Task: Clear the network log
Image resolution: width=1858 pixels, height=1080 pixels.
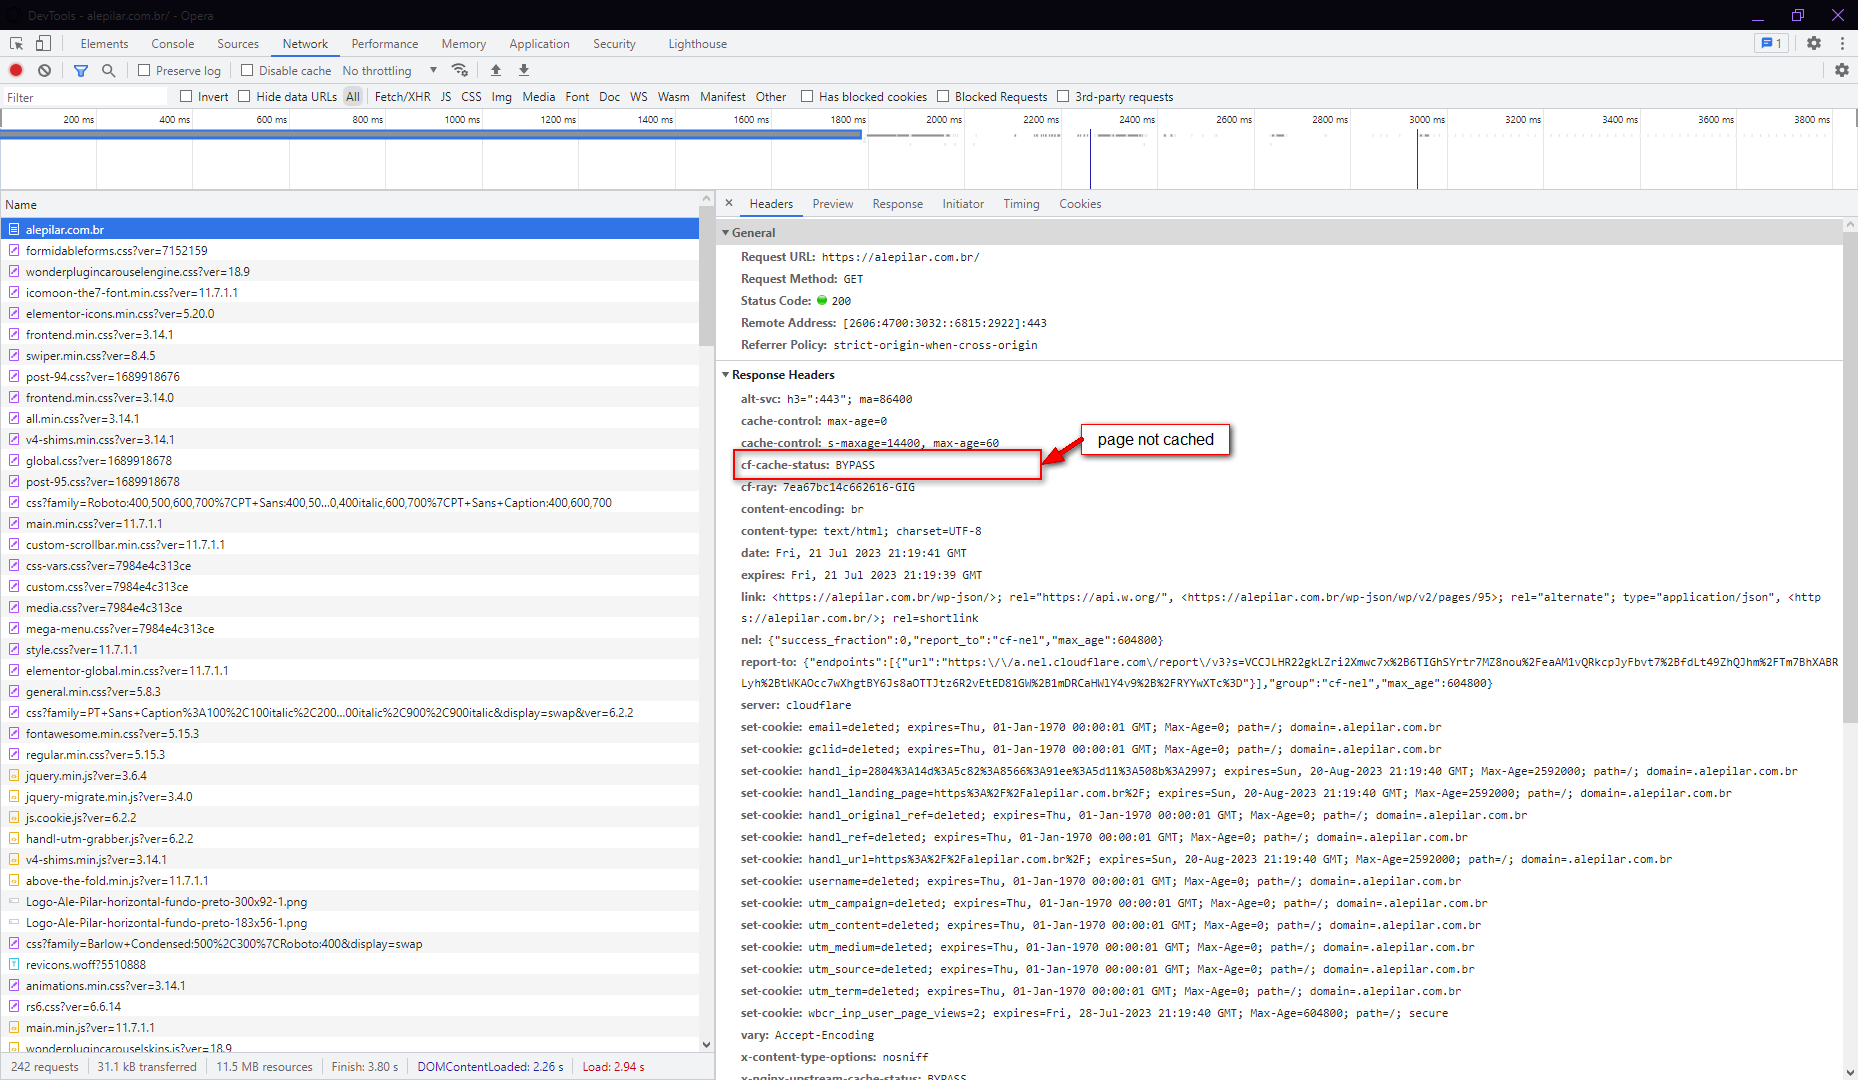Action: coord(44,70)
